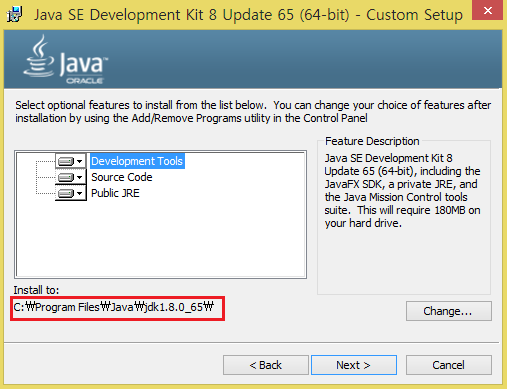Open Public JRE feature drive dropdown
This screenshot has height=389, width=507.
click(71, 193)
